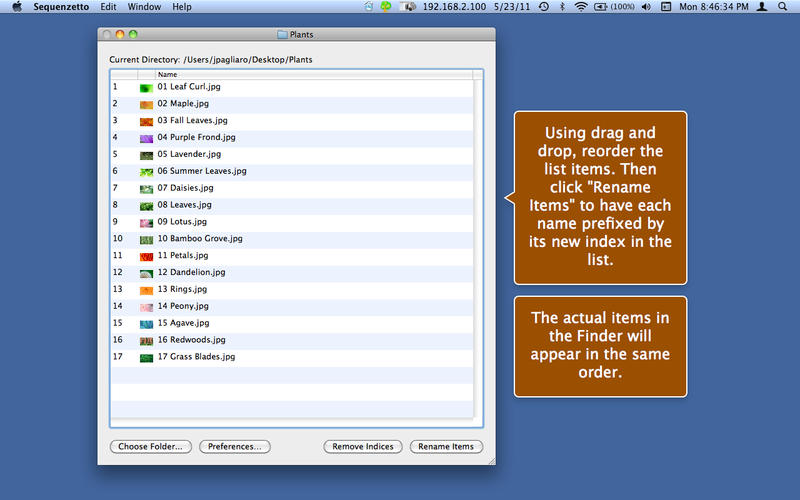Select the 17 Grass Blades.jpg thumbnail
This screenshot has height=500, width=800.
[146, 357]
